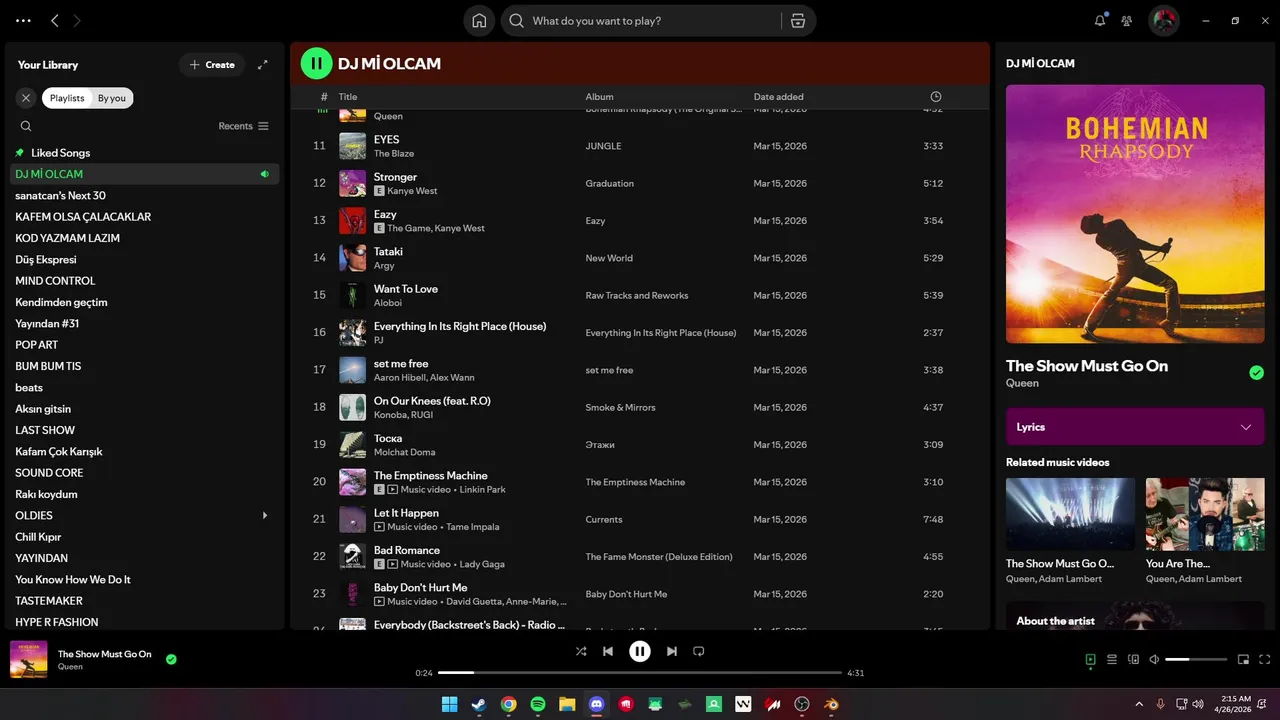Open Blender from the taskbar
The image size is (1280, 720).
click(831, 704)
